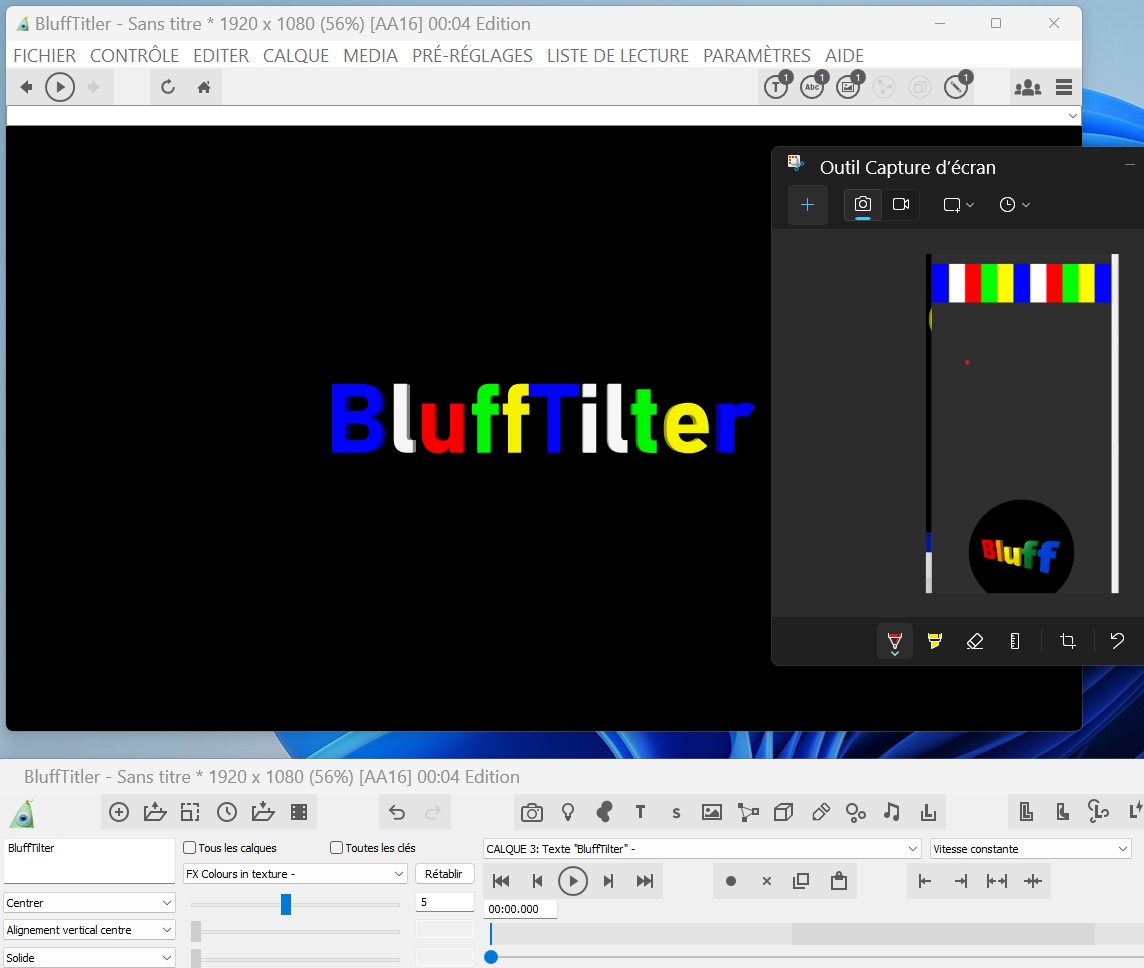Click the save show folder-arrow icon
1144x968 pixels.
tap(263, 812)
